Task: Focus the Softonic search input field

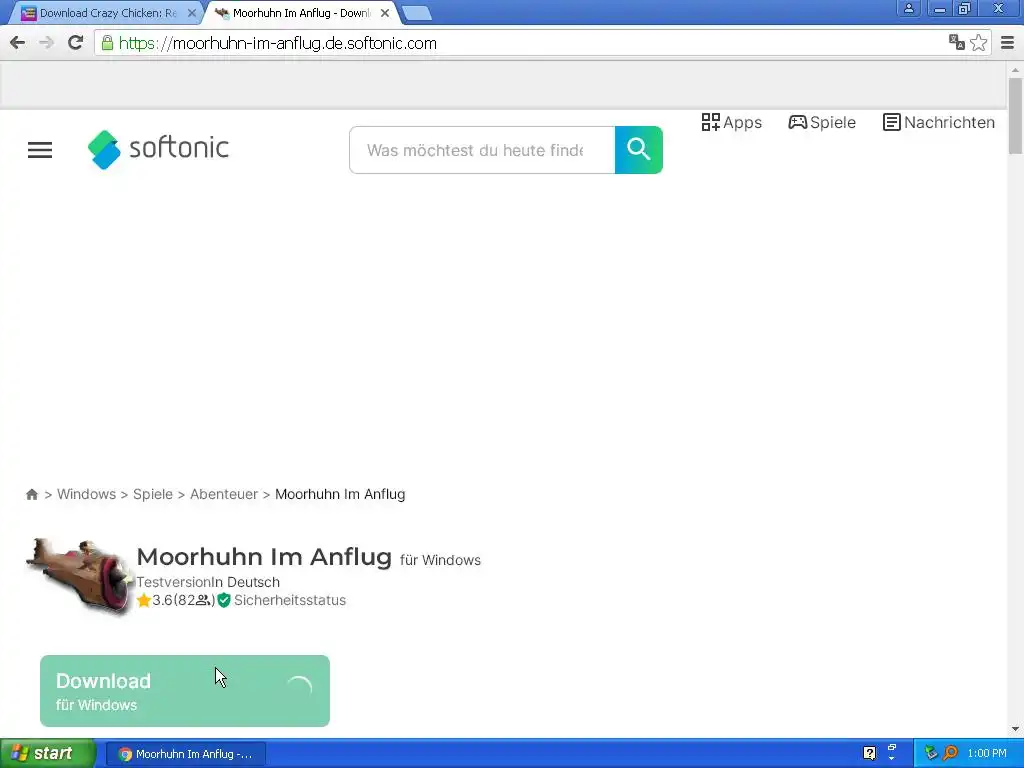Action: [x=482, y=150]
